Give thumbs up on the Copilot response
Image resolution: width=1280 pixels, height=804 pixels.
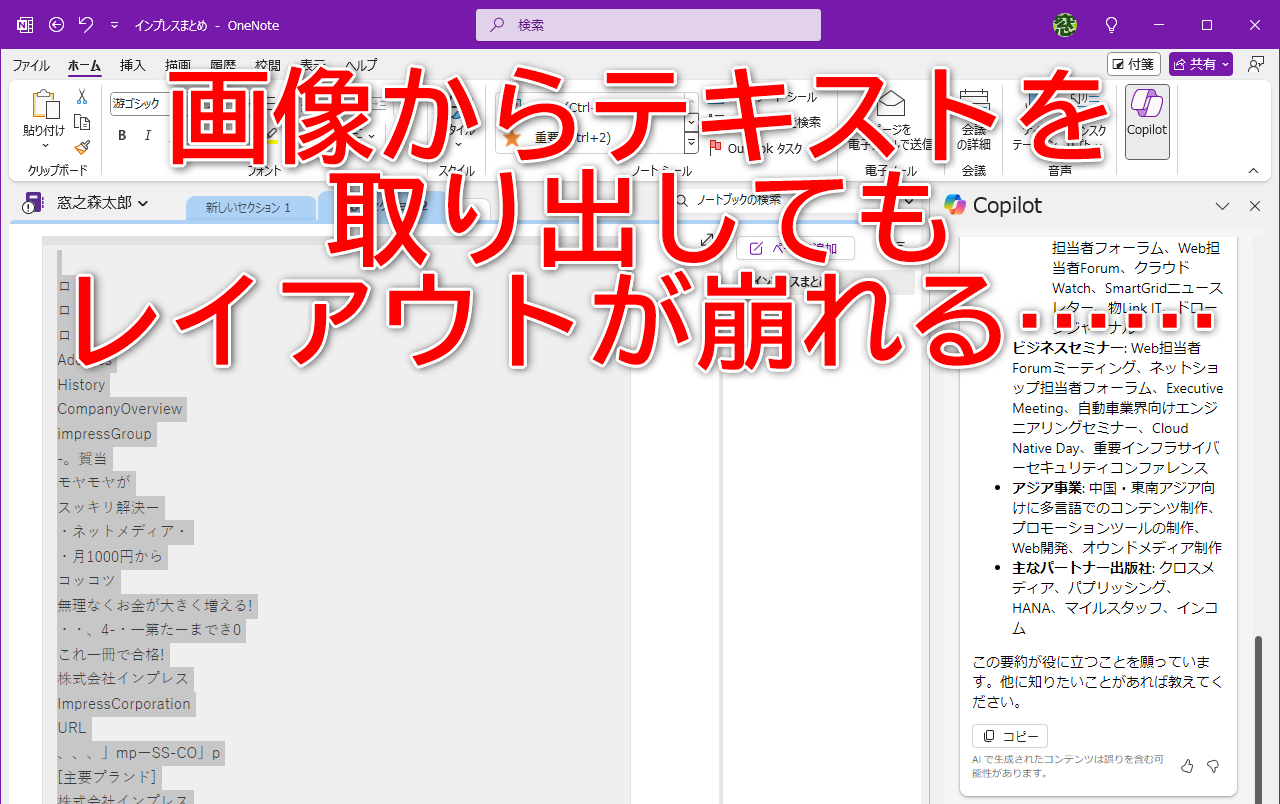pyautogui.click(x=1187, y=765)
